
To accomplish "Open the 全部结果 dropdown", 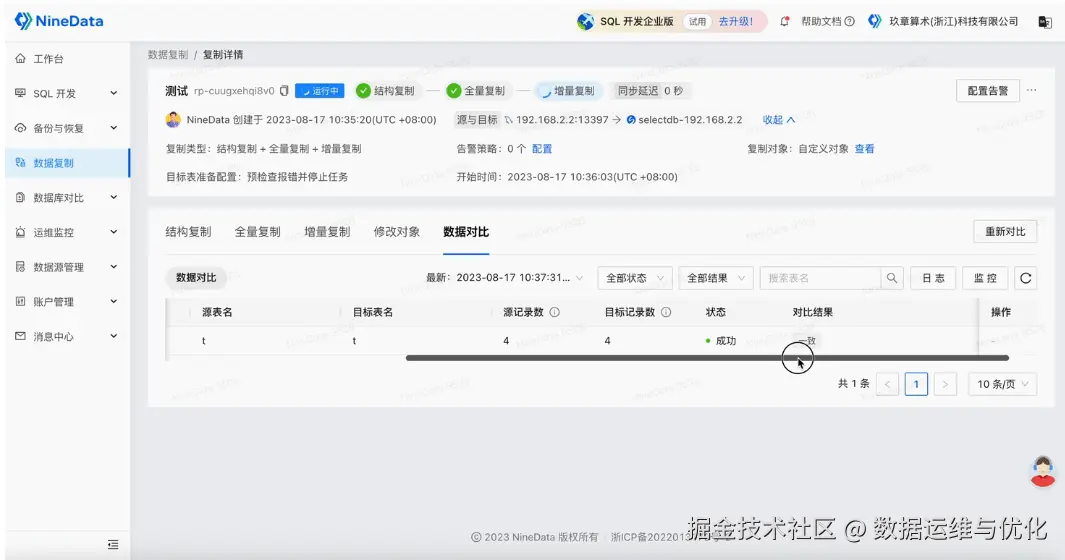I will [x=716, y=278].
